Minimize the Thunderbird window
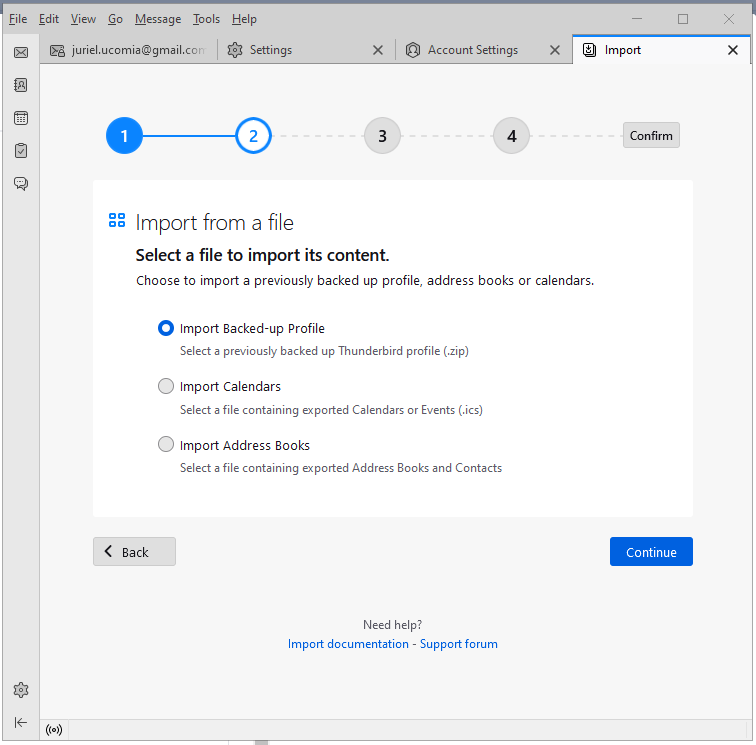Image resolution: width=756 pixels, height=745 pixels. [637, 19]
